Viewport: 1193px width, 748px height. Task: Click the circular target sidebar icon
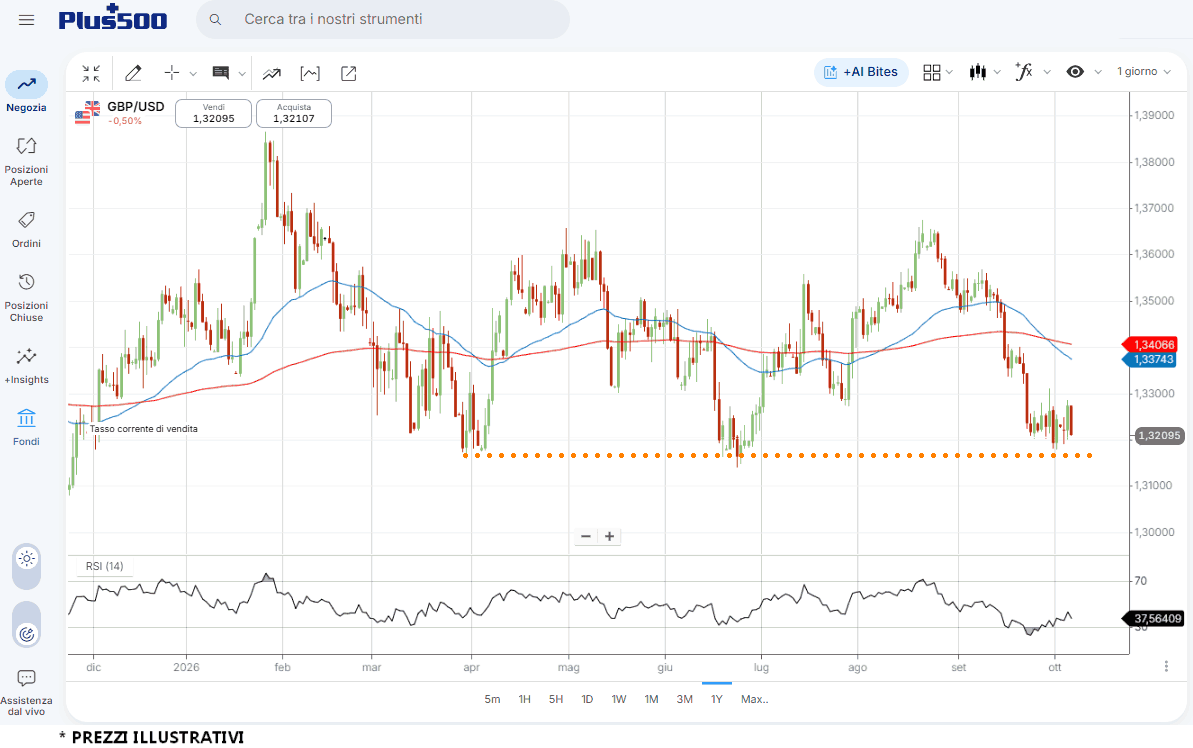click(27, 634)
